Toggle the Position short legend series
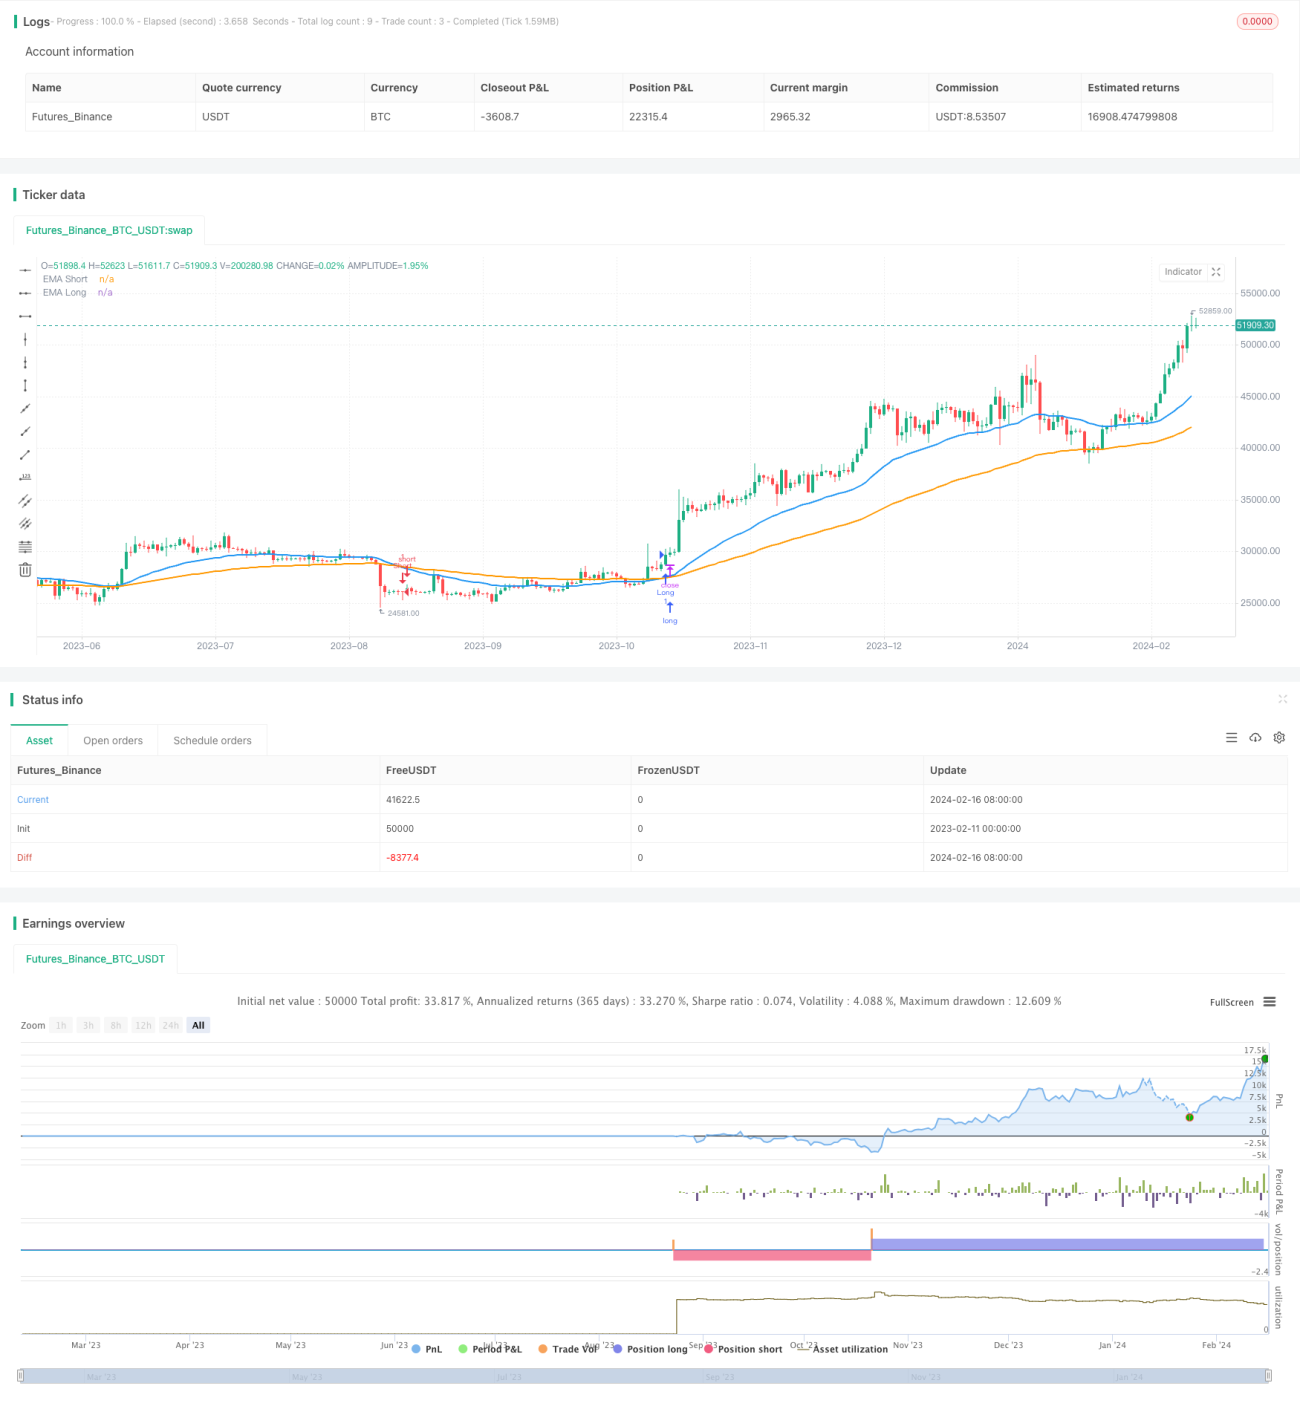Screen dimensions: 1300x1406 [743, 1349]
